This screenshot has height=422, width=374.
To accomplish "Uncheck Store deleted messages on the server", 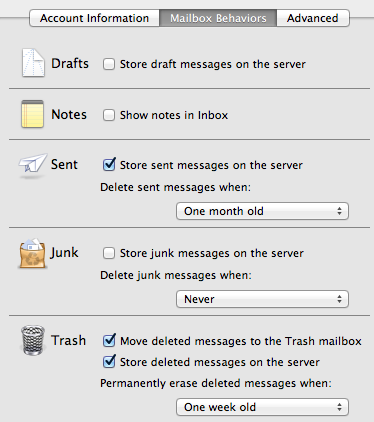I will coord(109,362).
